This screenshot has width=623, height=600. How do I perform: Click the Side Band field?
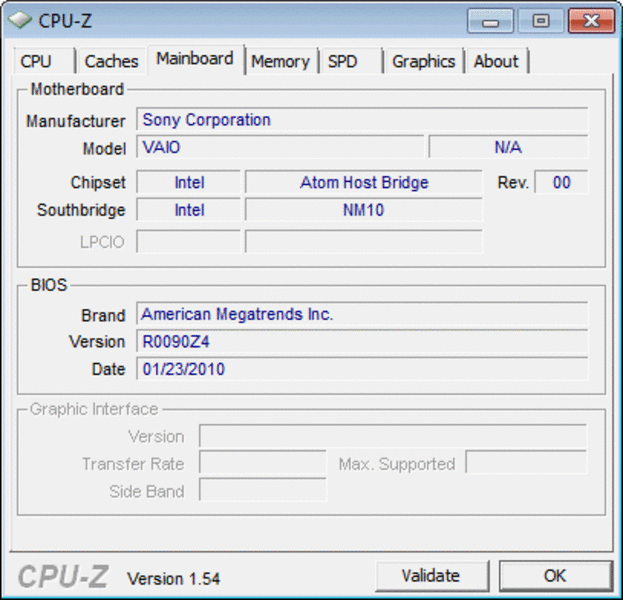263,490
